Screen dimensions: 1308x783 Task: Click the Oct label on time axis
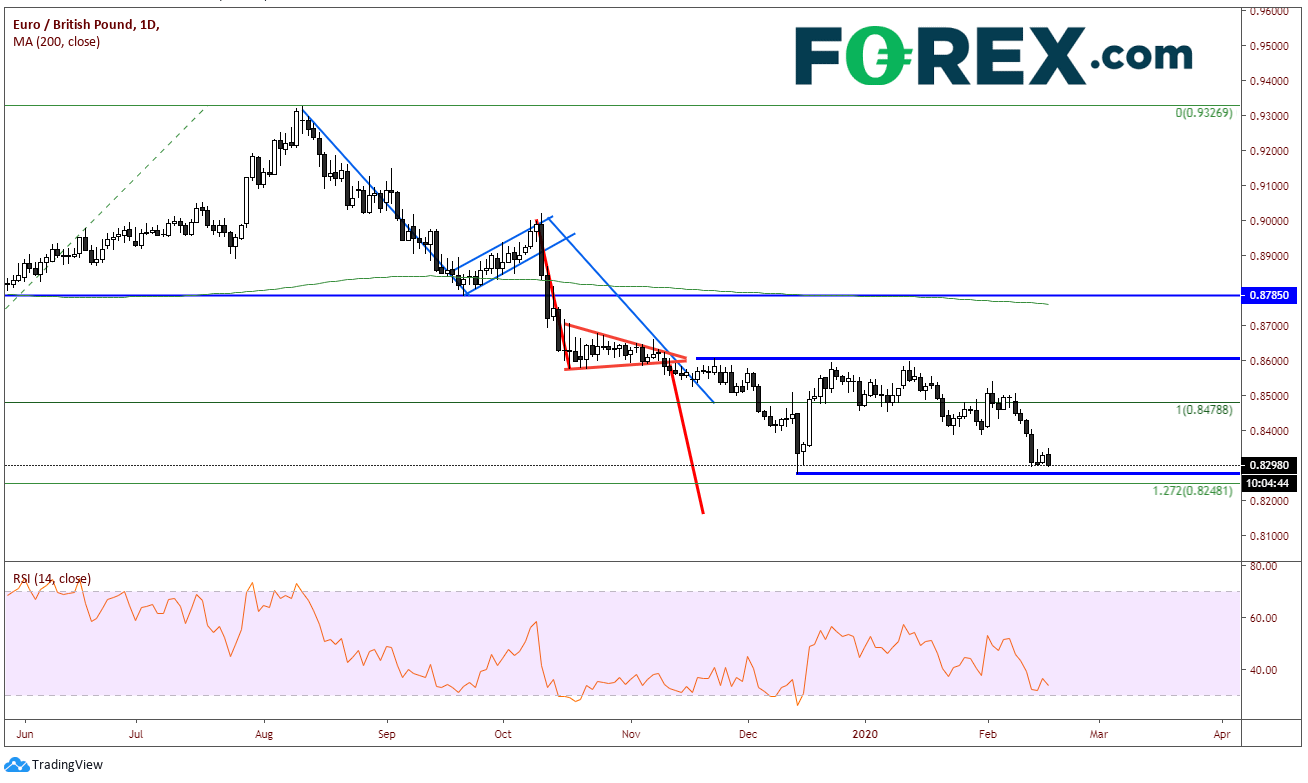(x=502, y=733)
